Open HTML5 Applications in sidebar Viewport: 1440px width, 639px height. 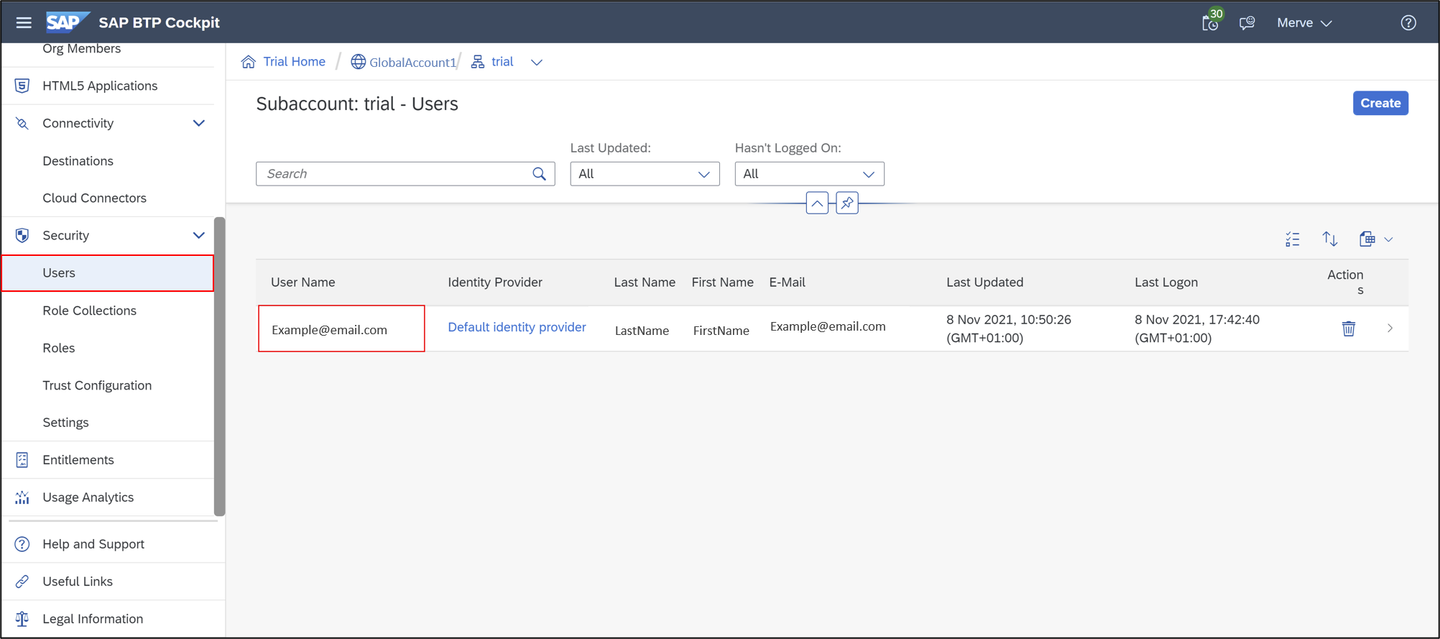click(100, 86)
